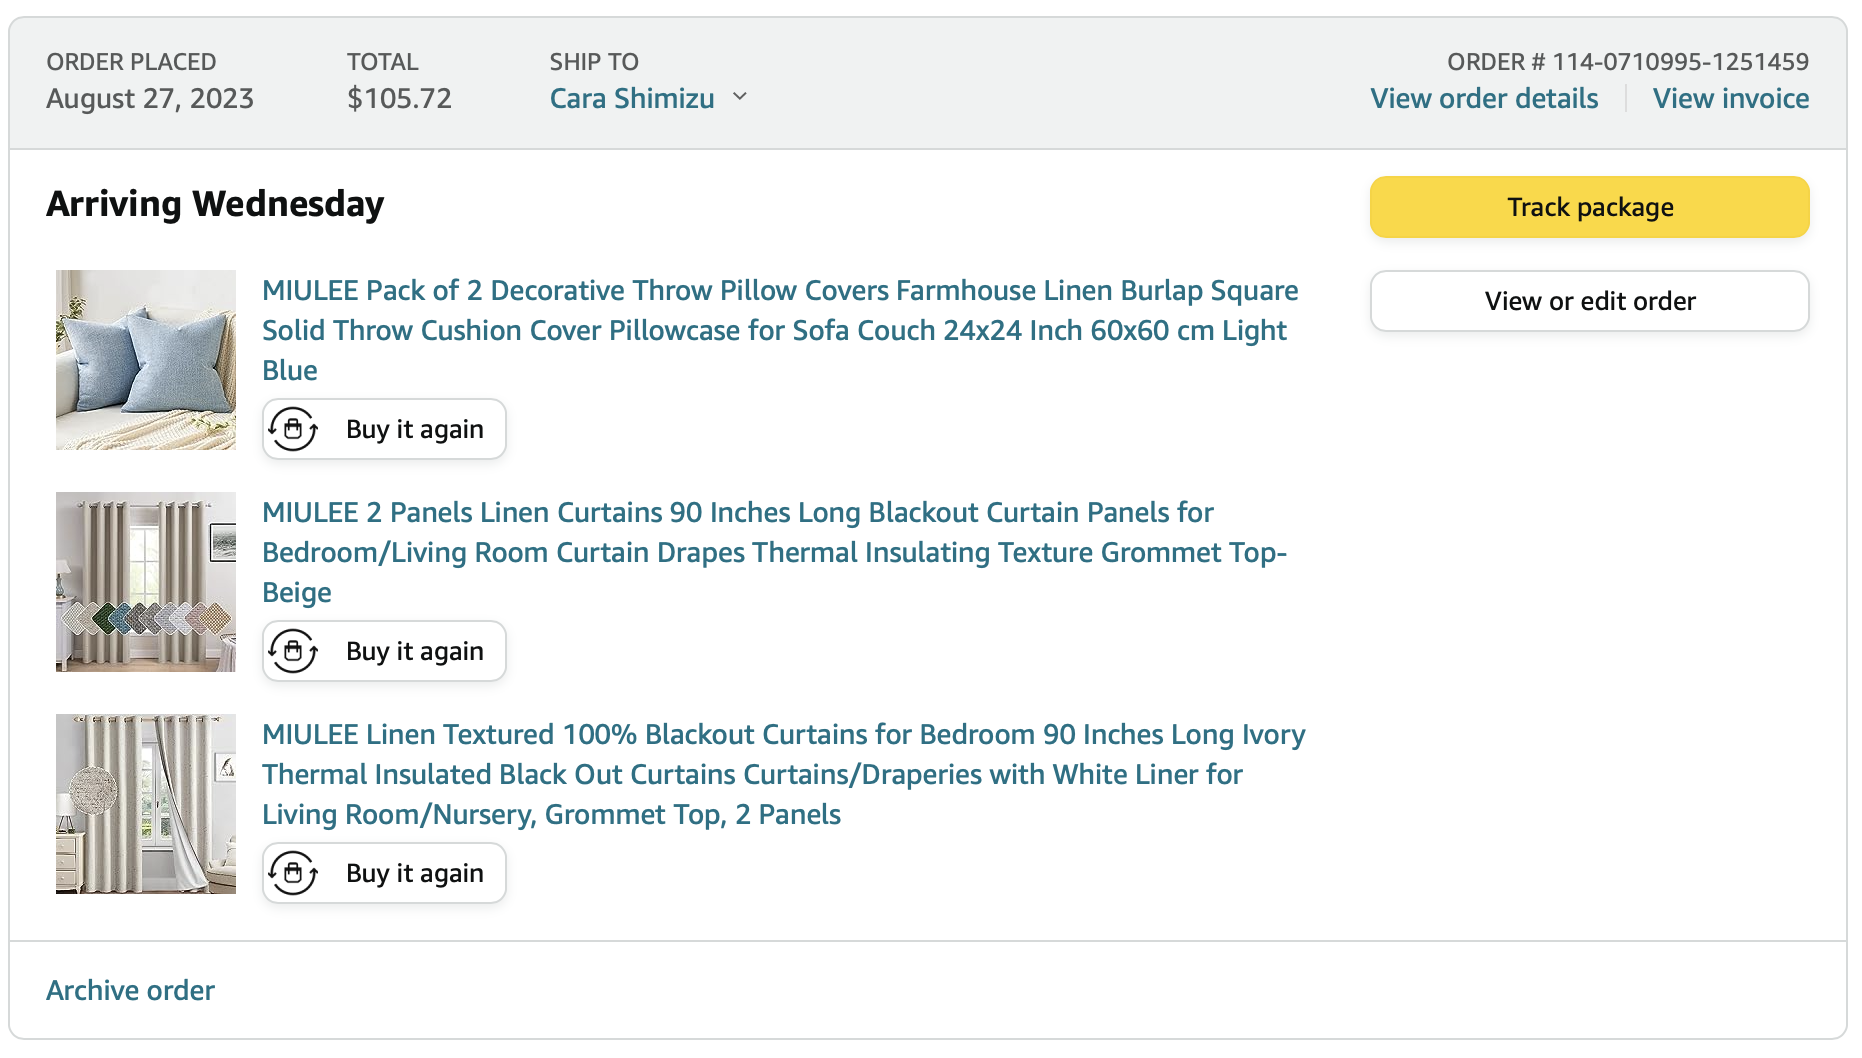Screen dimensions: 1862x1058
Task: Click the buy-again icon for pillow covers
Action: tap(293, 429)
